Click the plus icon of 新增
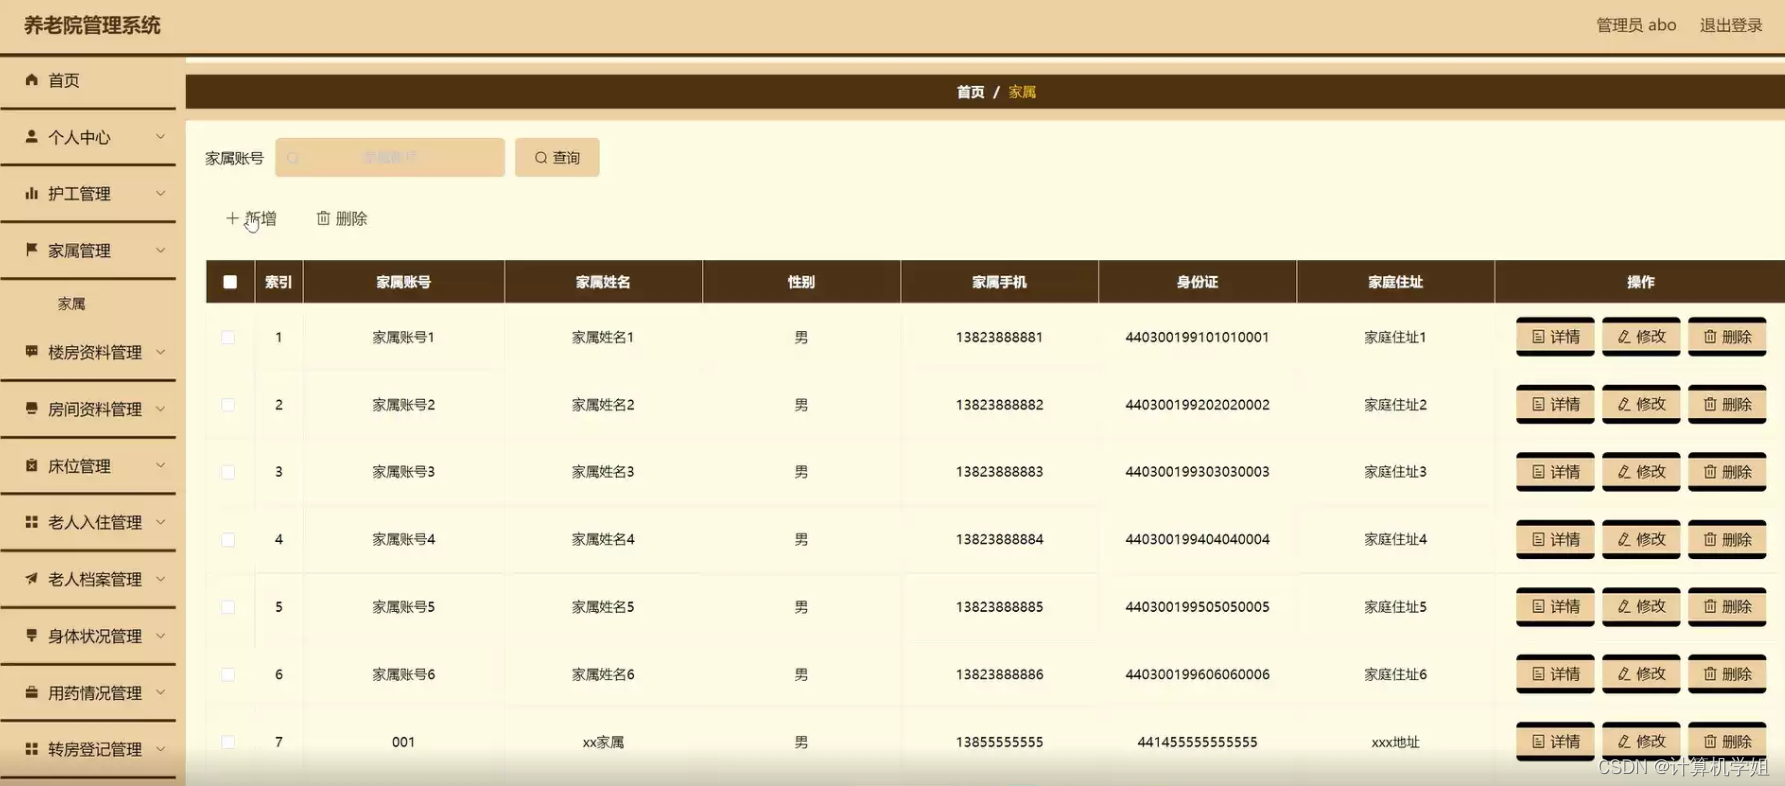The height and width of the screenshot is (786, 1785). tap(232, 218)
